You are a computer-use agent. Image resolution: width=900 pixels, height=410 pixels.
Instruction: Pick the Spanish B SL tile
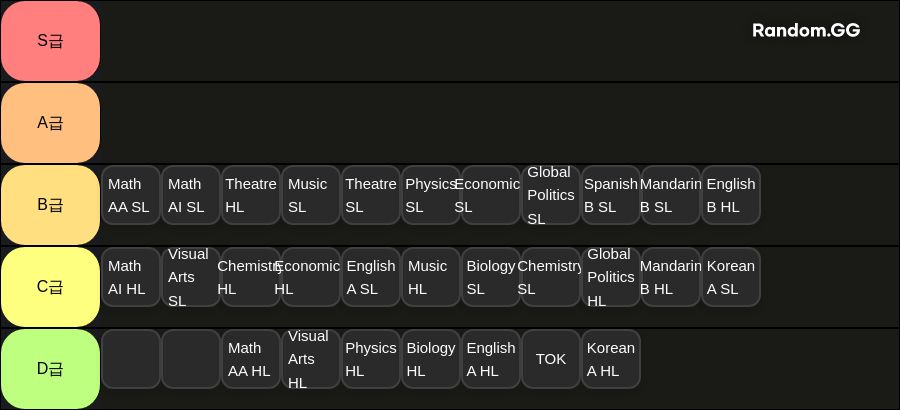611,195
